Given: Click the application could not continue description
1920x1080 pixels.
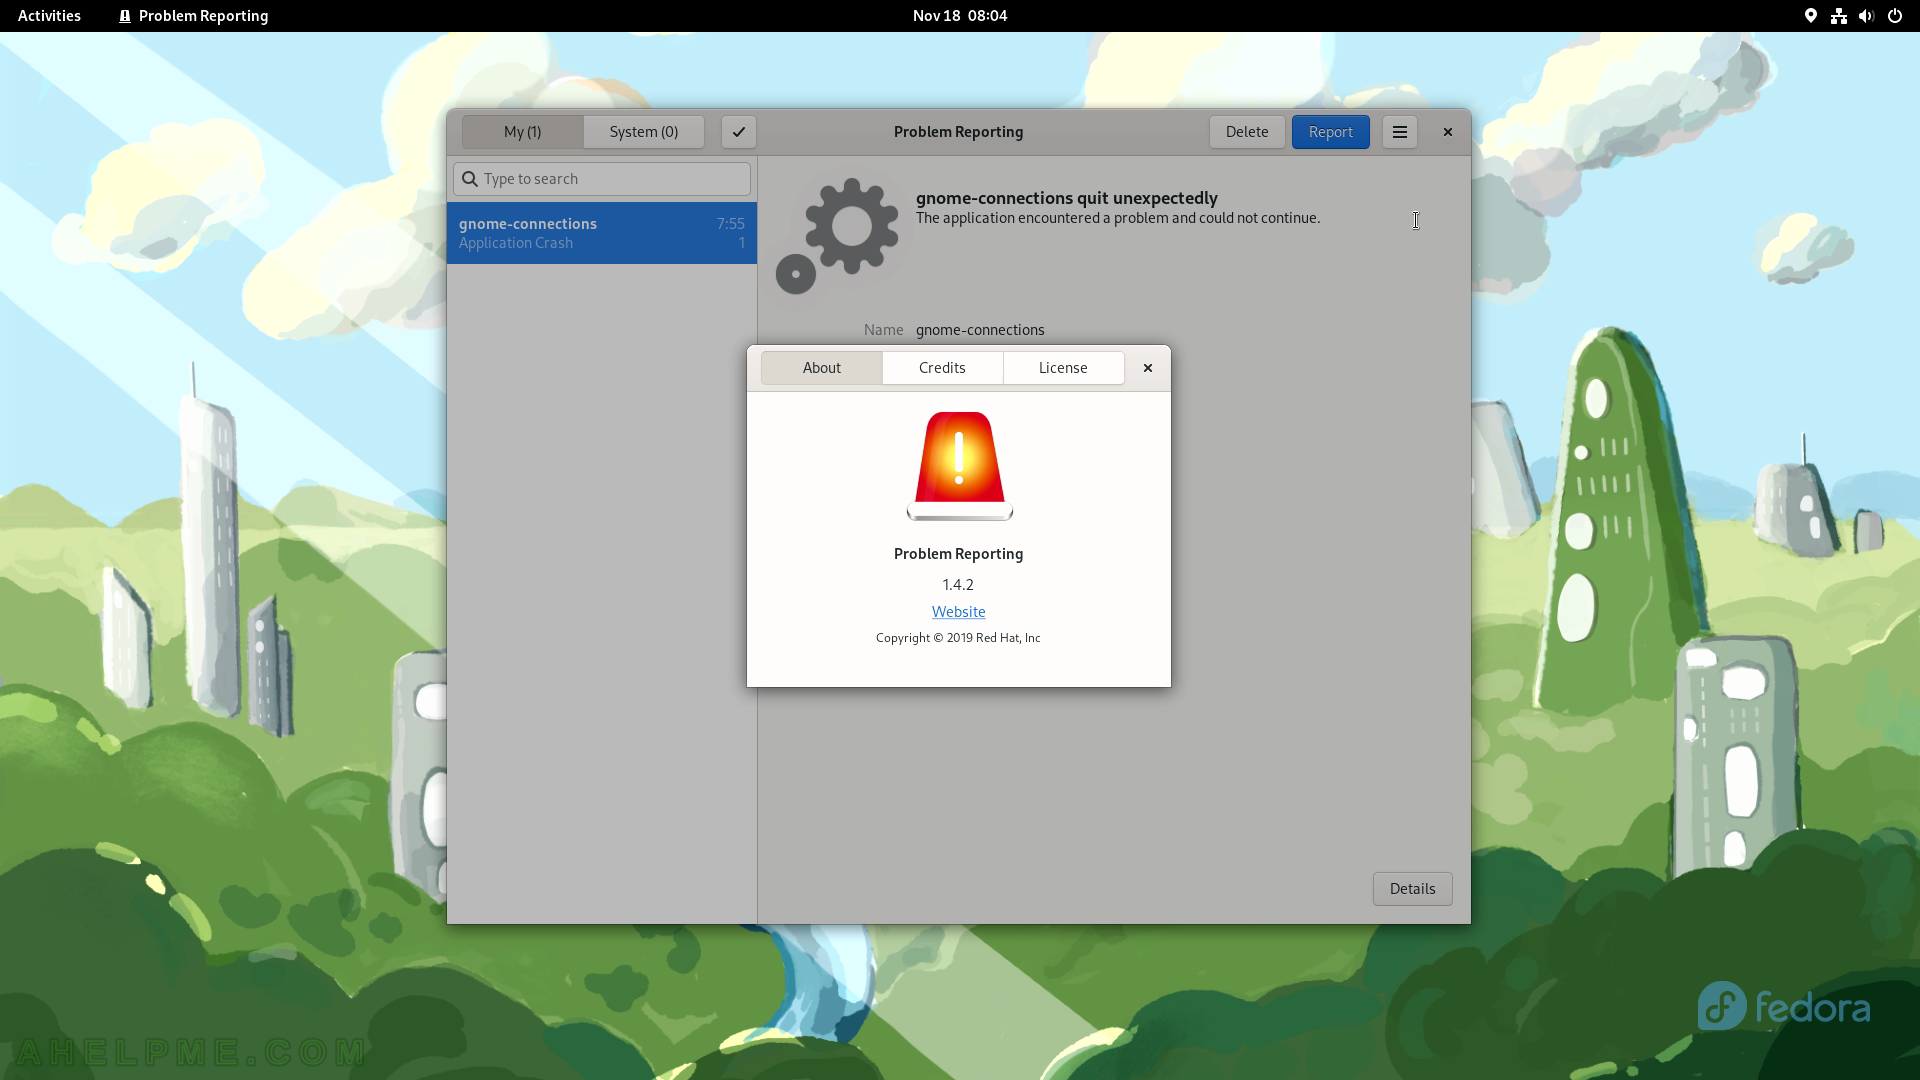Looking at the screenshot, I should coord(1118,218).
